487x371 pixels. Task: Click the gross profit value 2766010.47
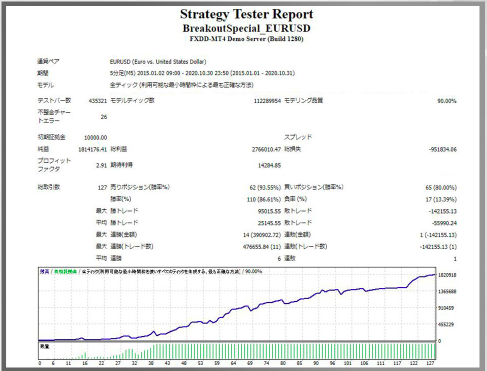pyautogui.click(x=266, y=149)
